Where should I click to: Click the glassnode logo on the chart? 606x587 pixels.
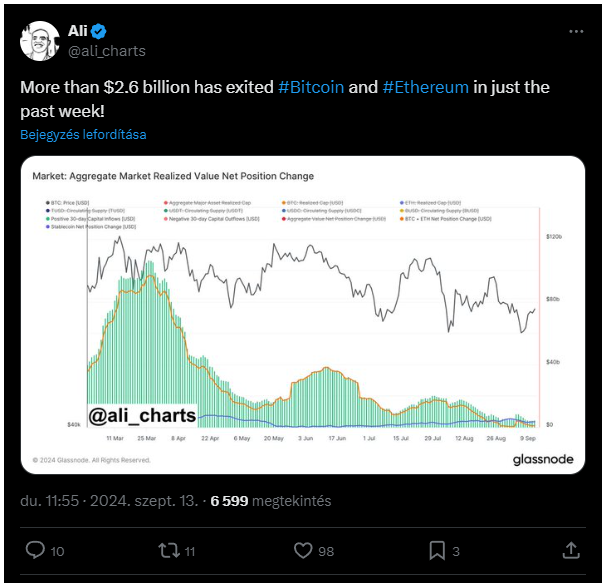coord(543,459)
